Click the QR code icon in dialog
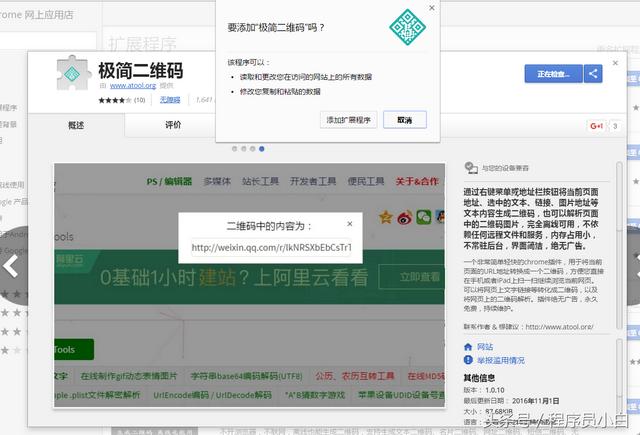The image size is (640, 435). click(407, 27)
